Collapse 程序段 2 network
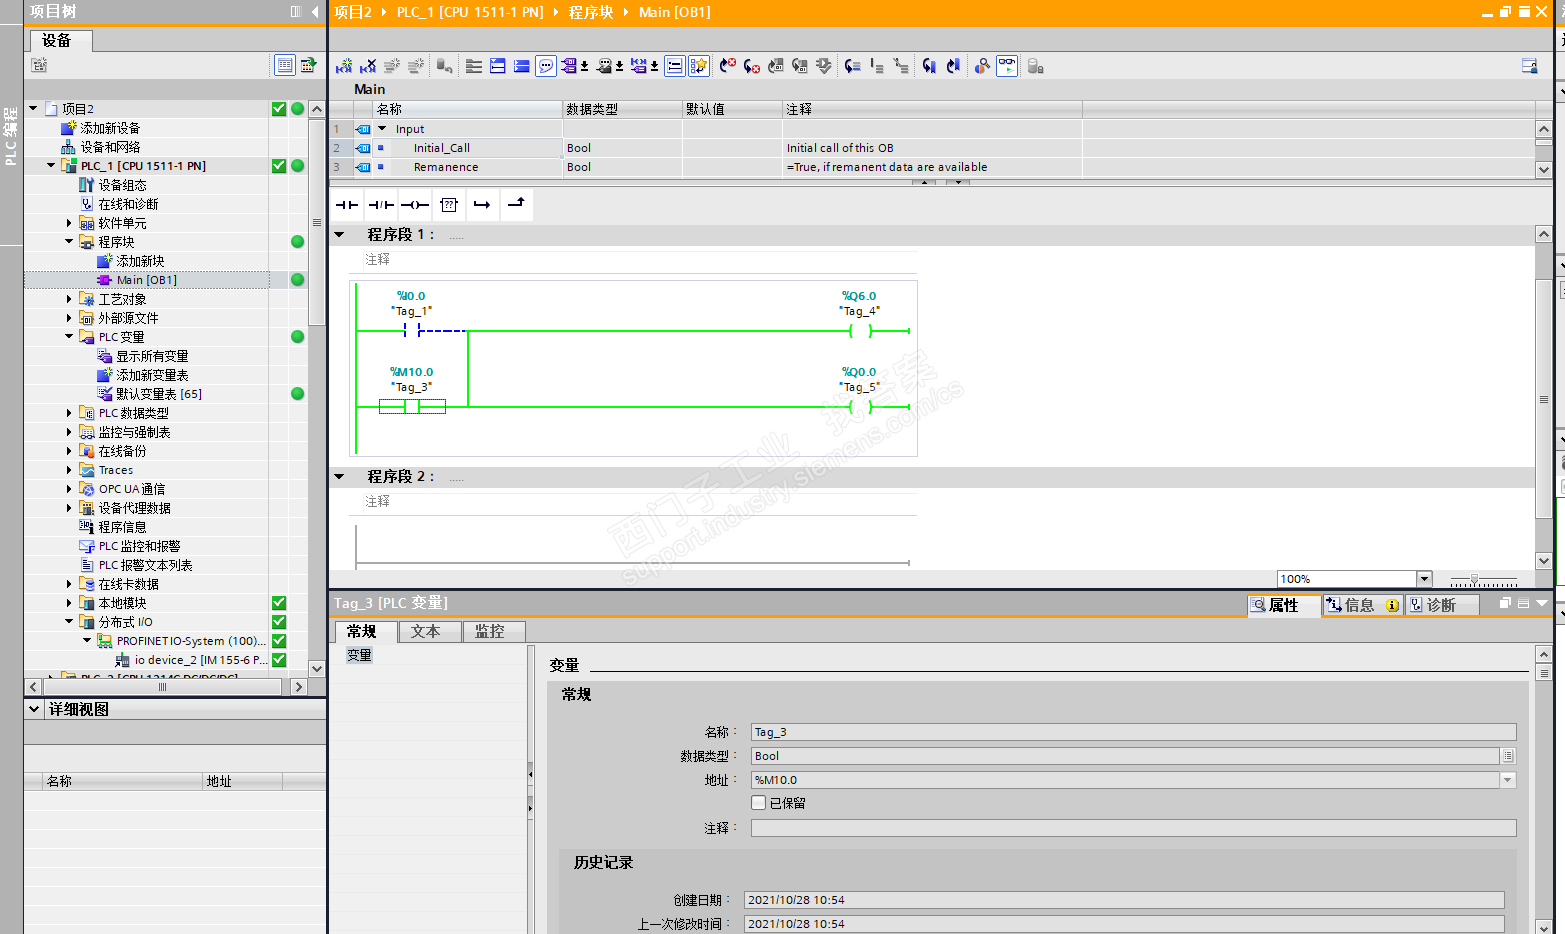Image resolution: width=1565 pixels, height=934 pixels. 340,476
